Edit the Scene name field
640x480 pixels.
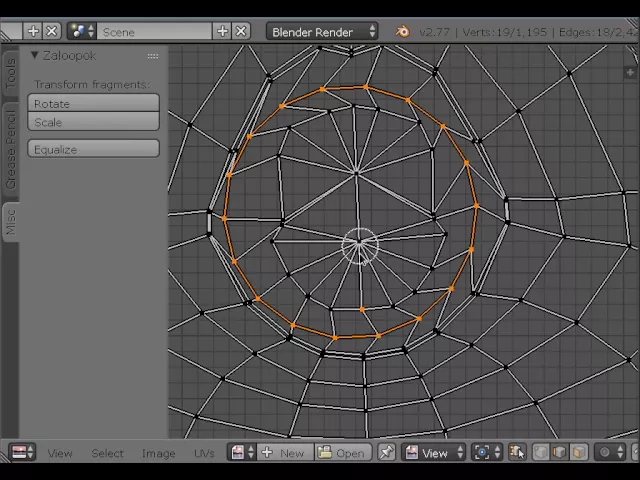click(x=154, y=31)
